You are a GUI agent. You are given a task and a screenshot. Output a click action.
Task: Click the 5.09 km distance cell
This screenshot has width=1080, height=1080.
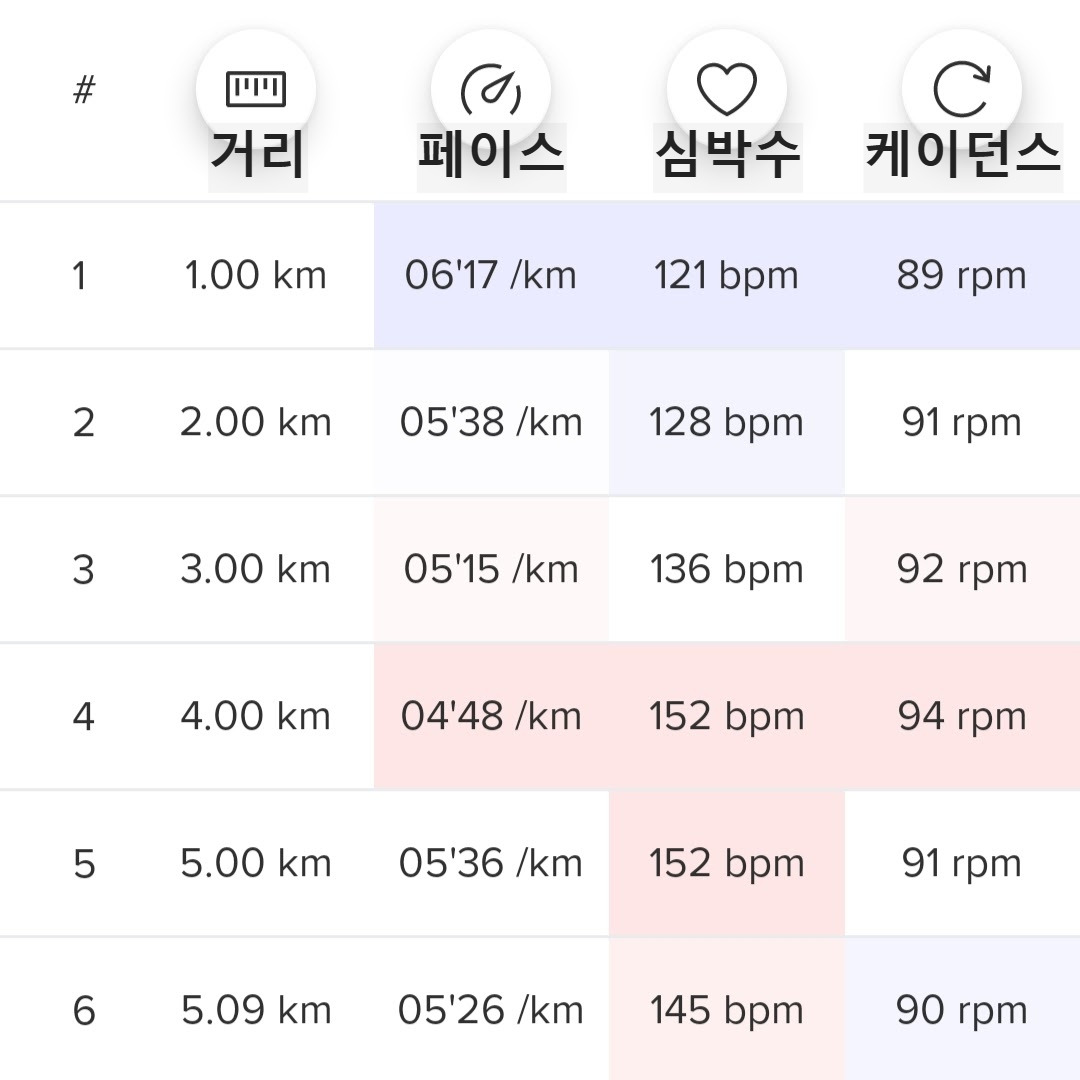pyautogui.click(x=256, y=1010)
